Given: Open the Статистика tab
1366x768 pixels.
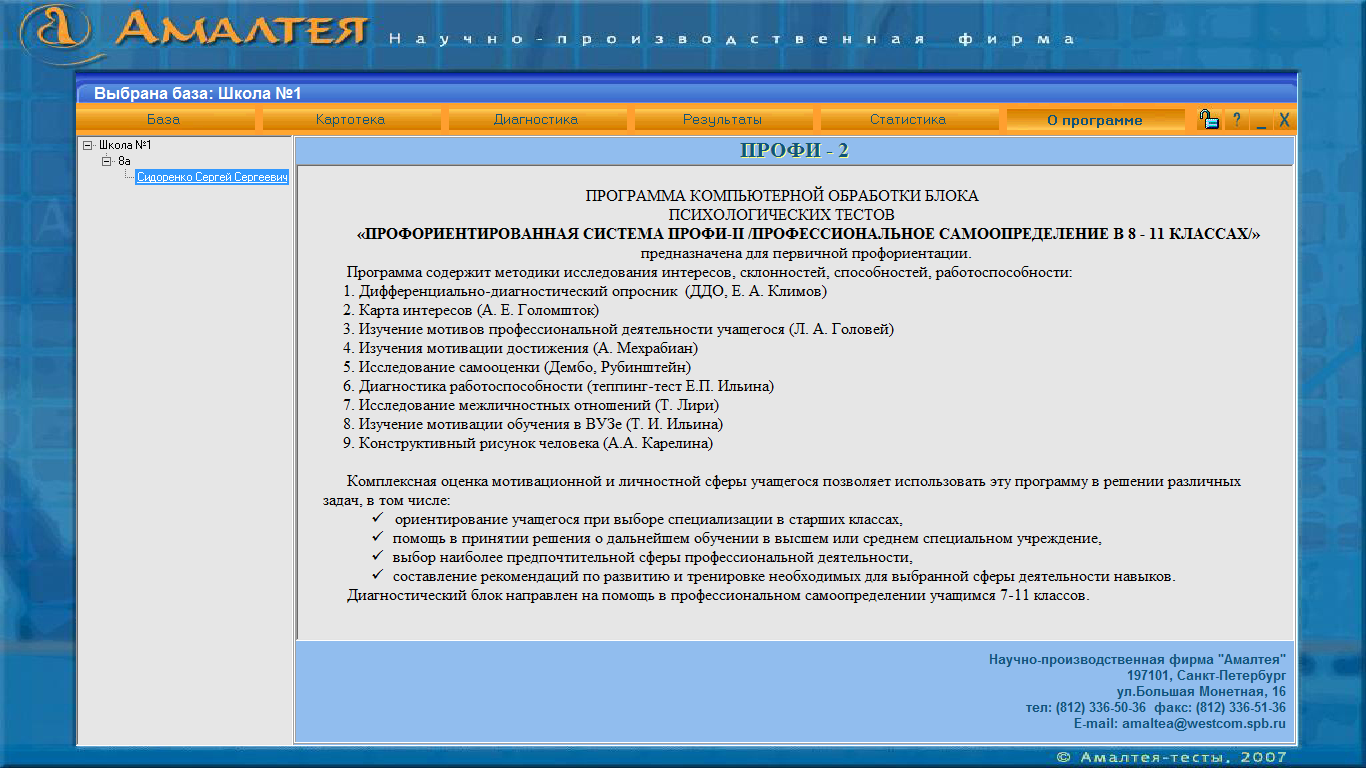Looking at the screenshot, I should coord(908,120).
